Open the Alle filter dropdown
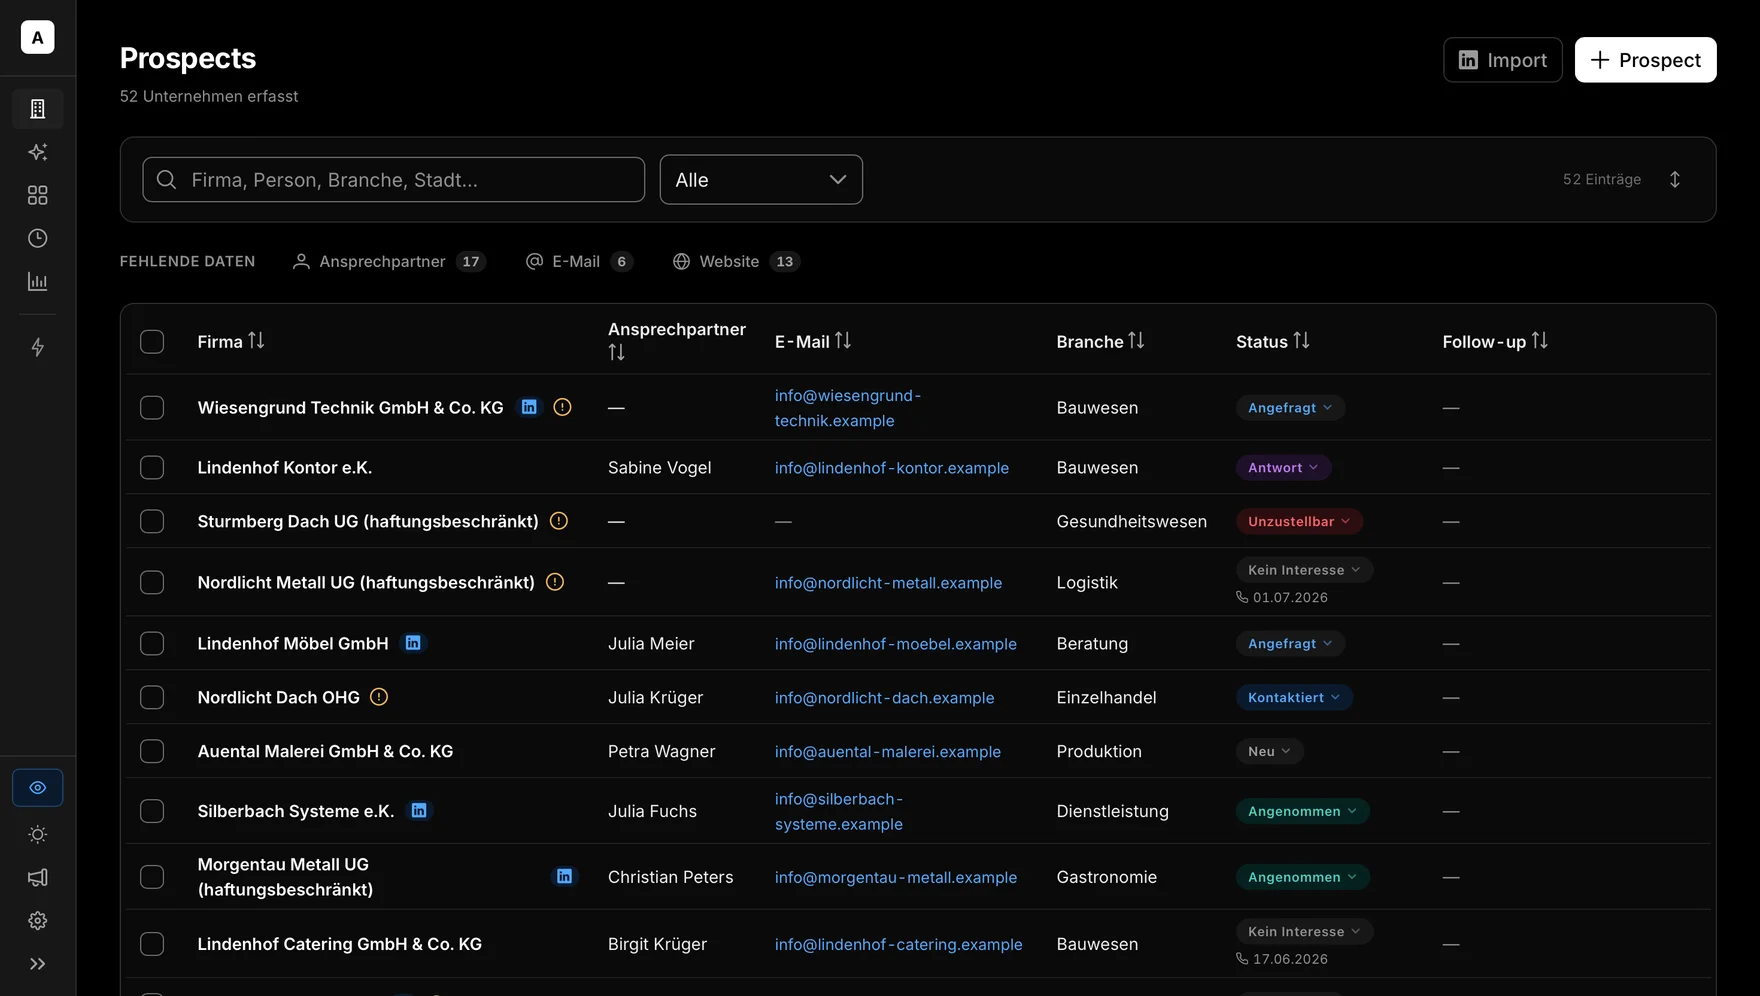 tap(761, 179)
